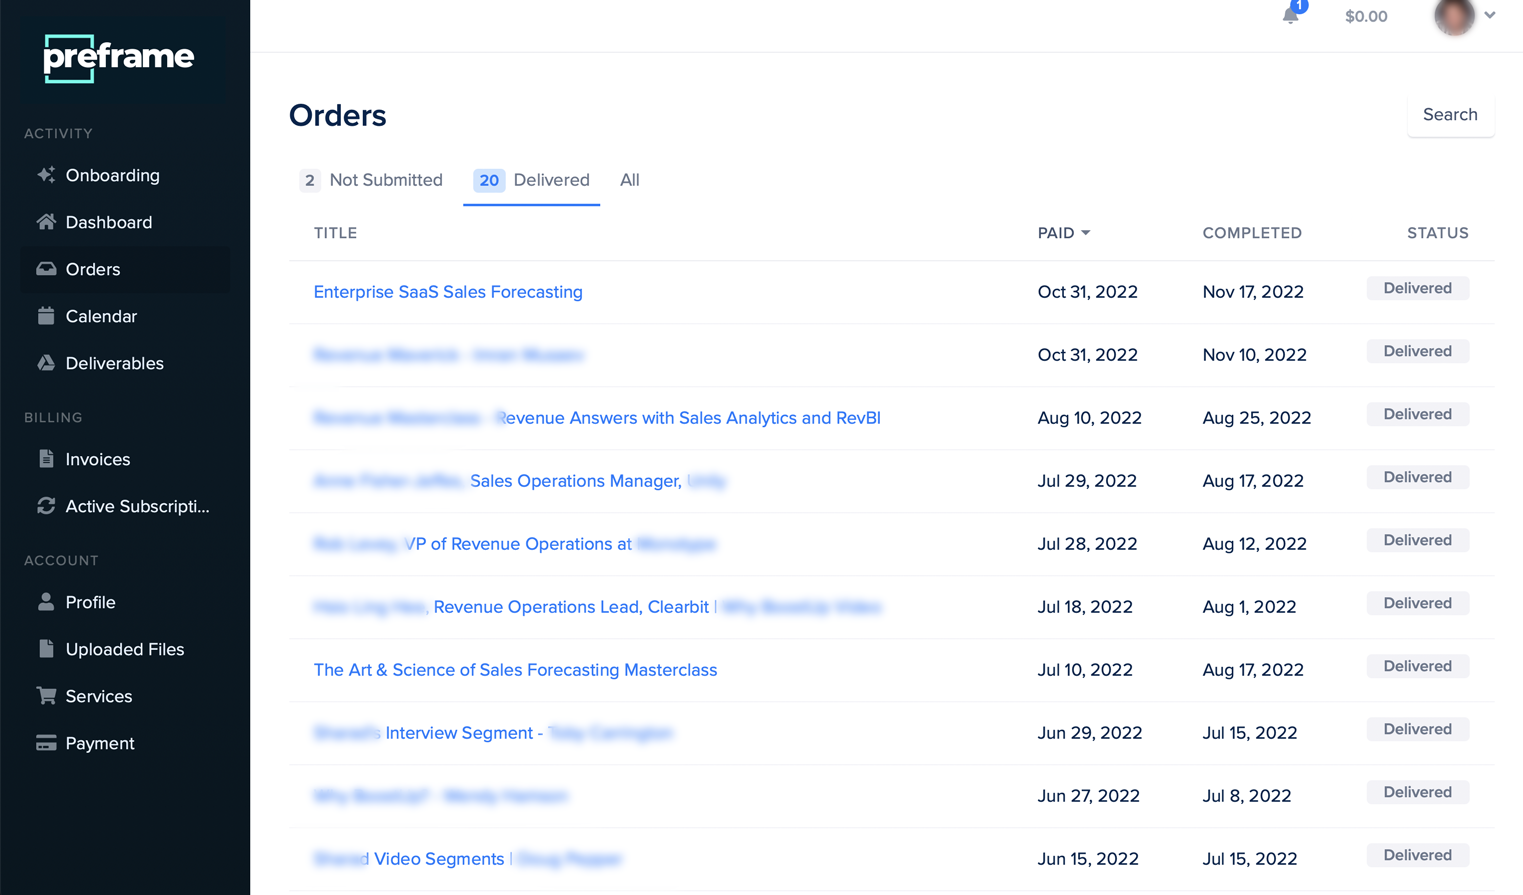Open the Calendar icon in sidebar

click(x=46, y=316)
